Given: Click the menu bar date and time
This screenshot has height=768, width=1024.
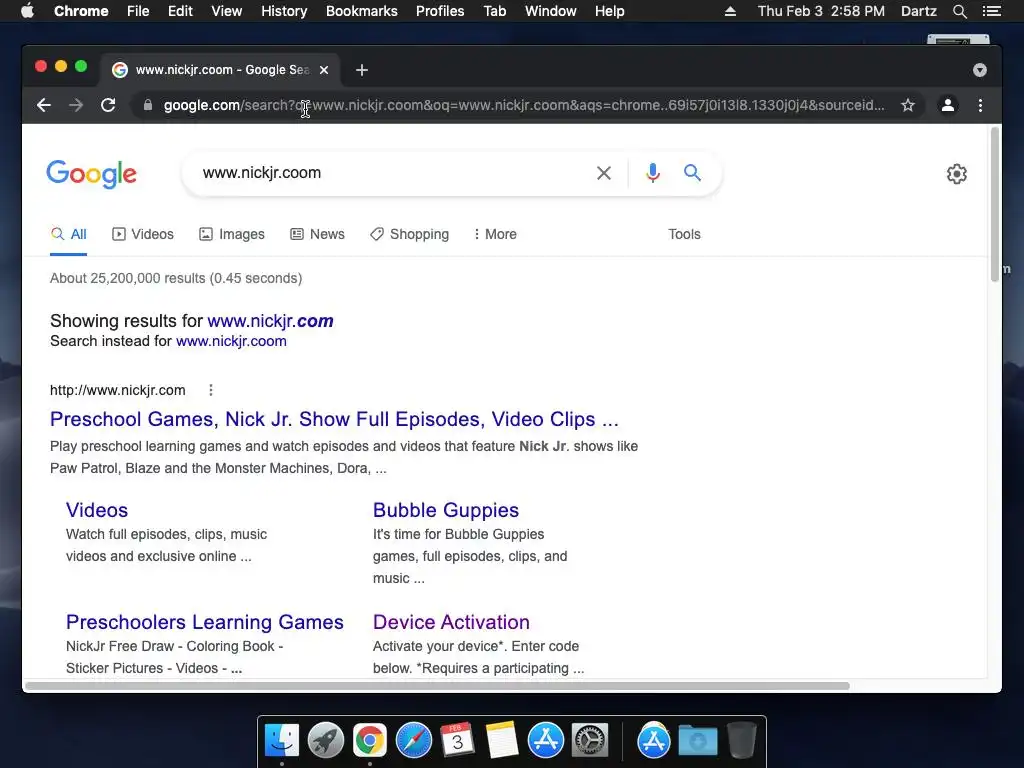Looking at the screenshot, I should pos(821,11).
